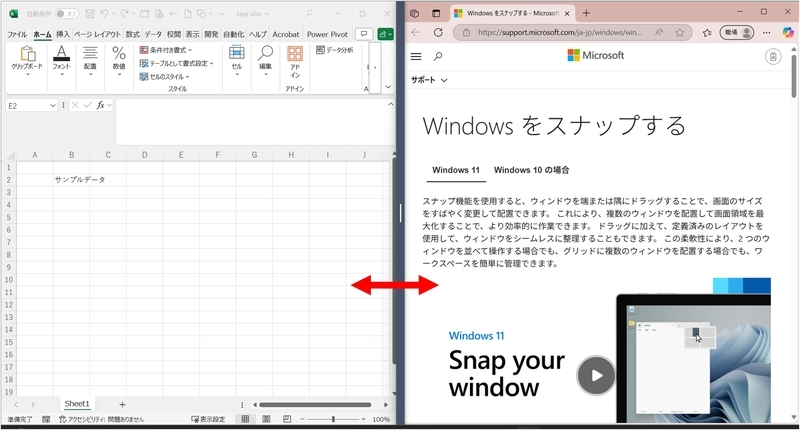This screenshot has height=430, width=800.
Task: Click the macro record icon in status bar
Action: click(46, 419)
